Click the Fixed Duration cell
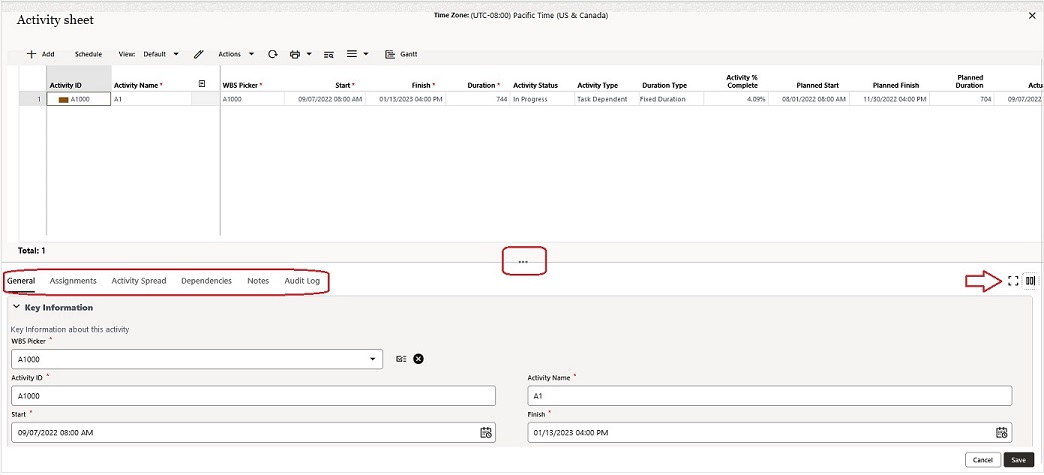Image resolution: width=1044 pixels, height=475 pixels. [670, 99]
